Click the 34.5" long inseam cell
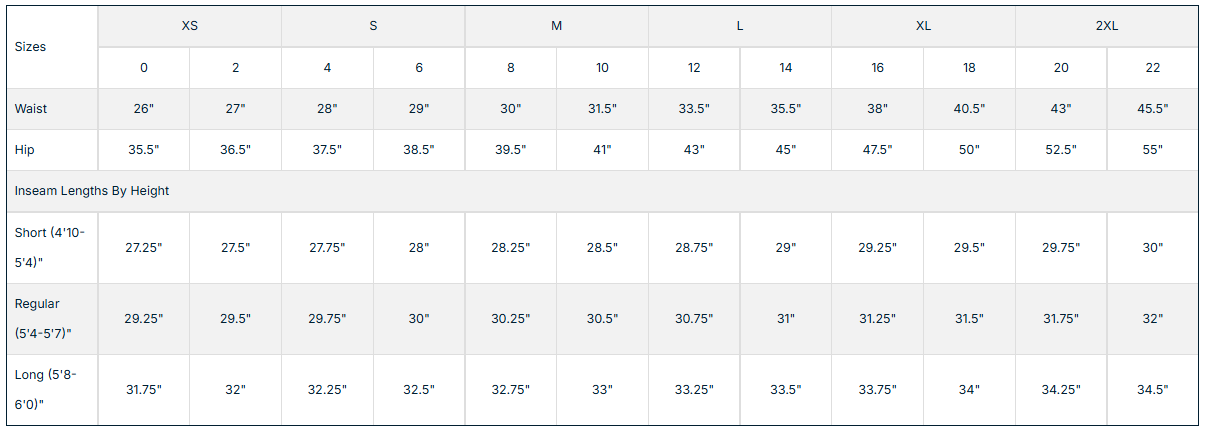Screen dimensions: 1213x437 pos(1152,389)
